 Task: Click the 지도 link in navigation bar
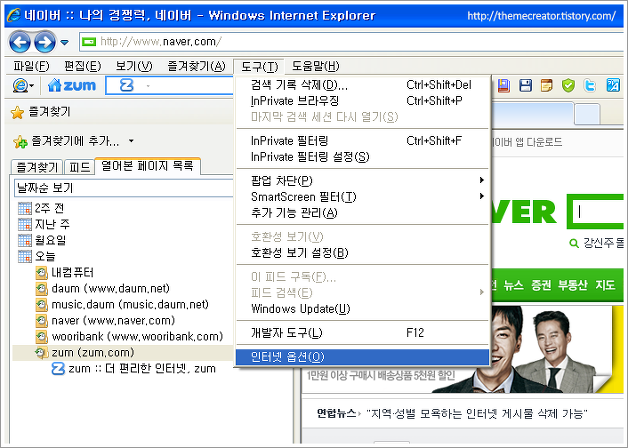click(x=605, y=285)
